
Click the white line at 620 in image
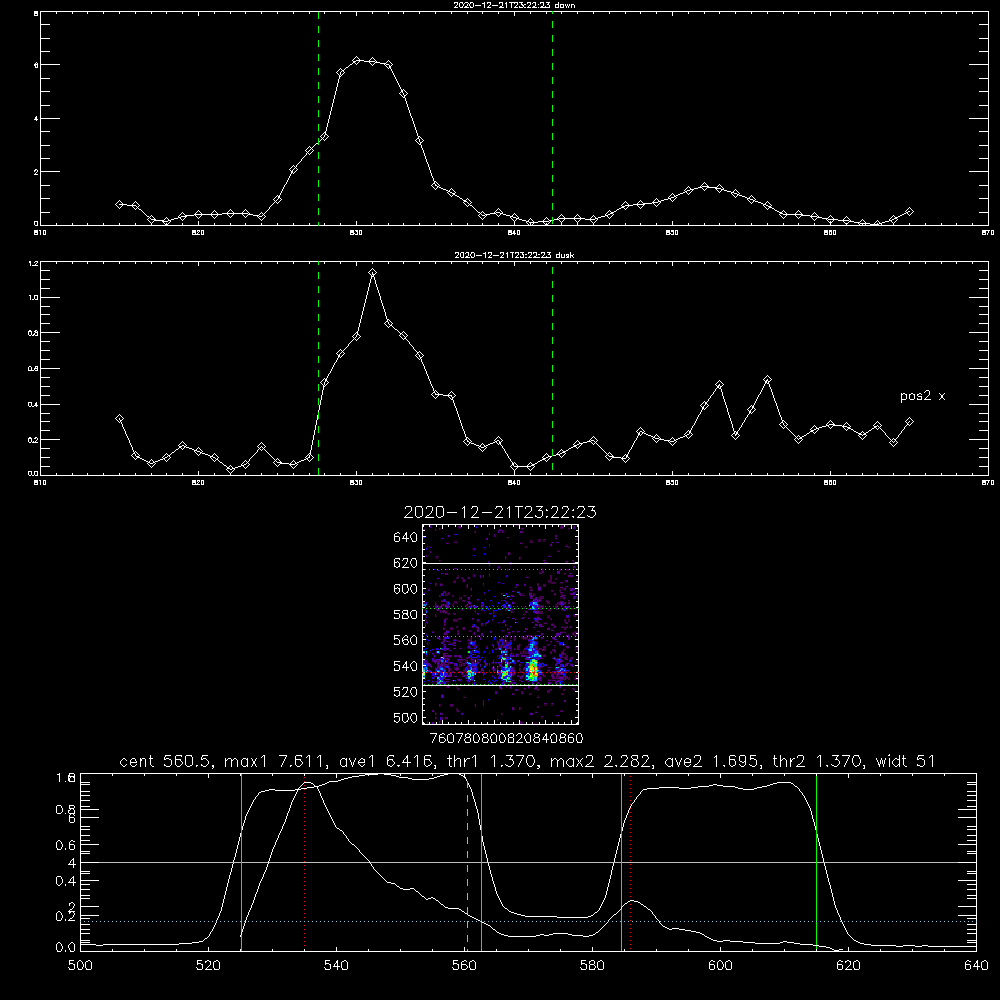500,563
